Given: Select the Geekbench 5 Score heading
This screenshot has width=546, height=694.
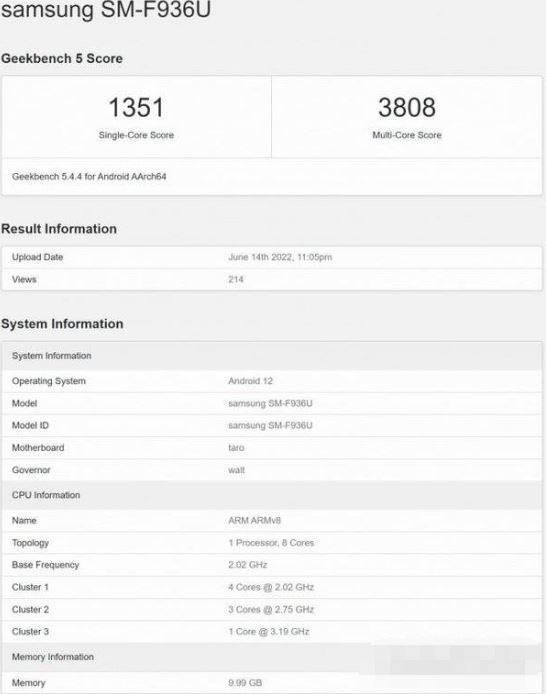Looking at the screenshot, I should tap(62, 58).
